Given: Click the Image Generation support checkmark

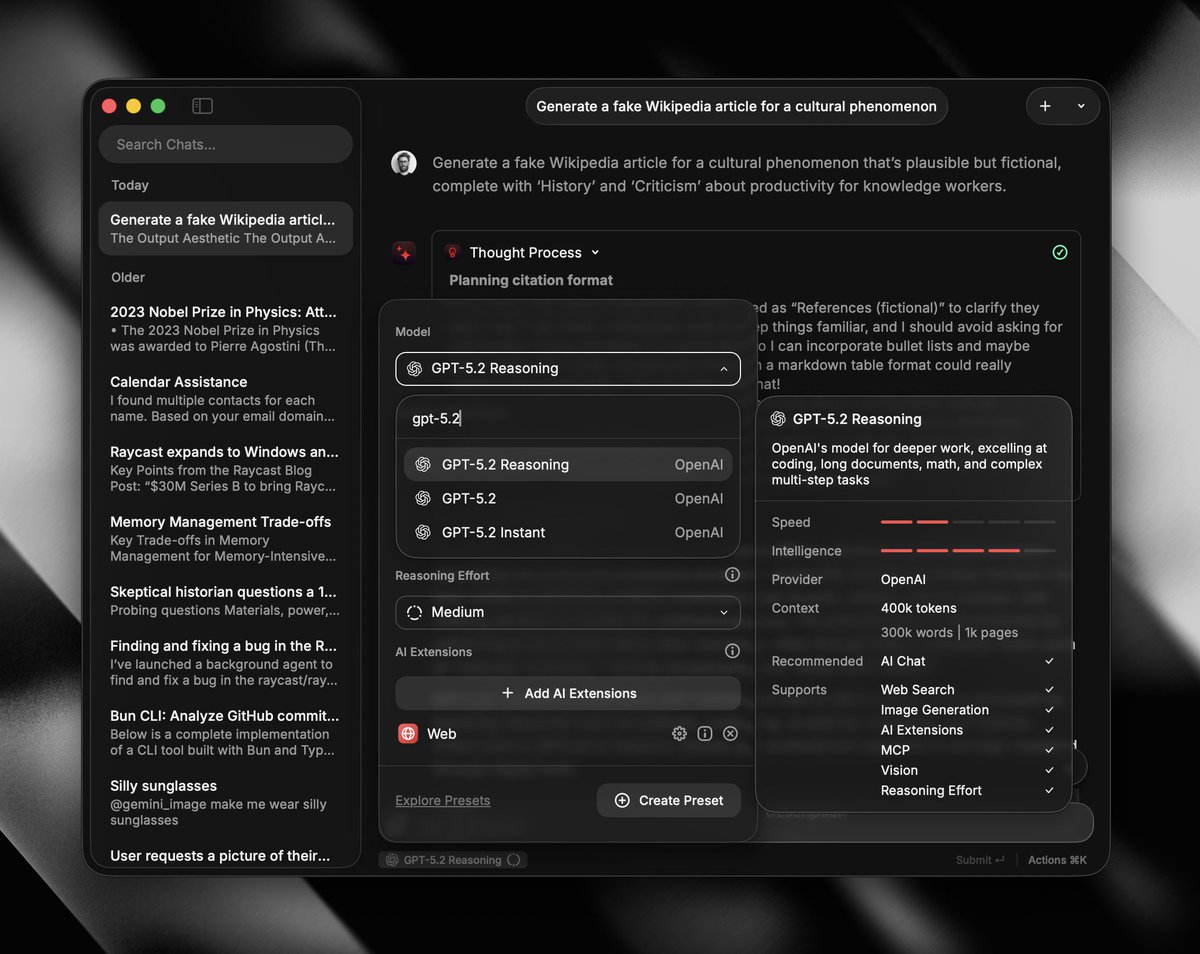Looking at the screenshot, I should coord(1049,710).
